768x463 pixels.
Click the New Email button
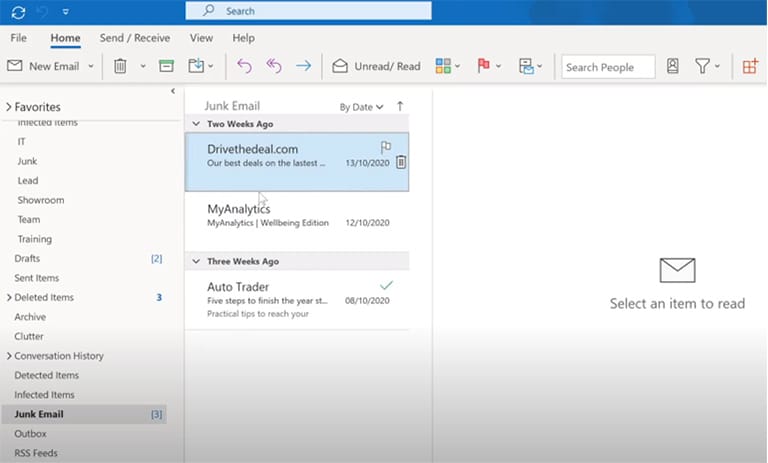(x=43, y=66)
